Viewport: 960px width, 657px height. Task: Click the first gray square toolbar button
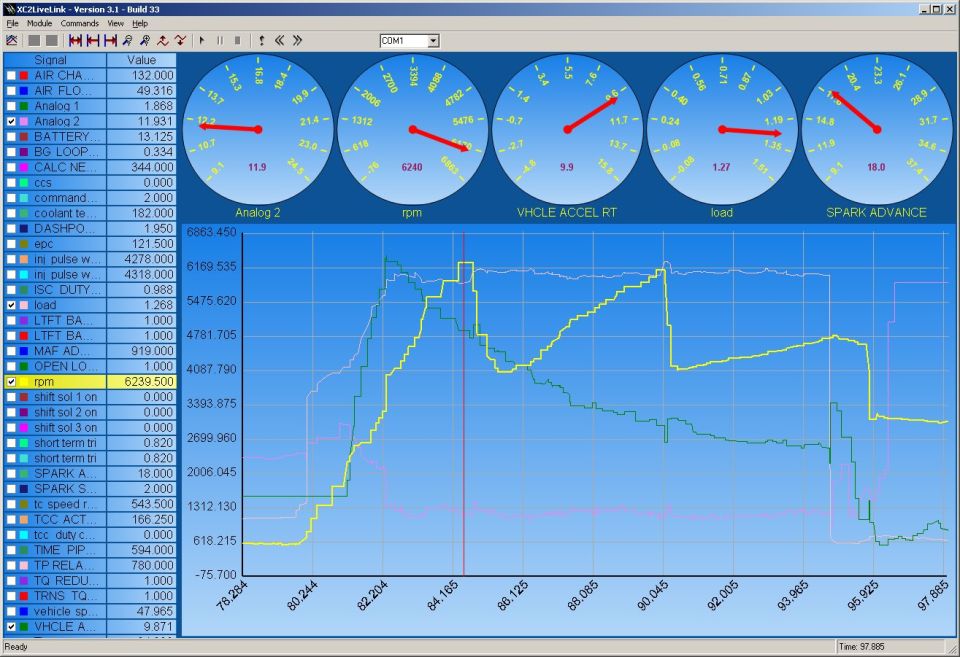[x=34, y=40]
